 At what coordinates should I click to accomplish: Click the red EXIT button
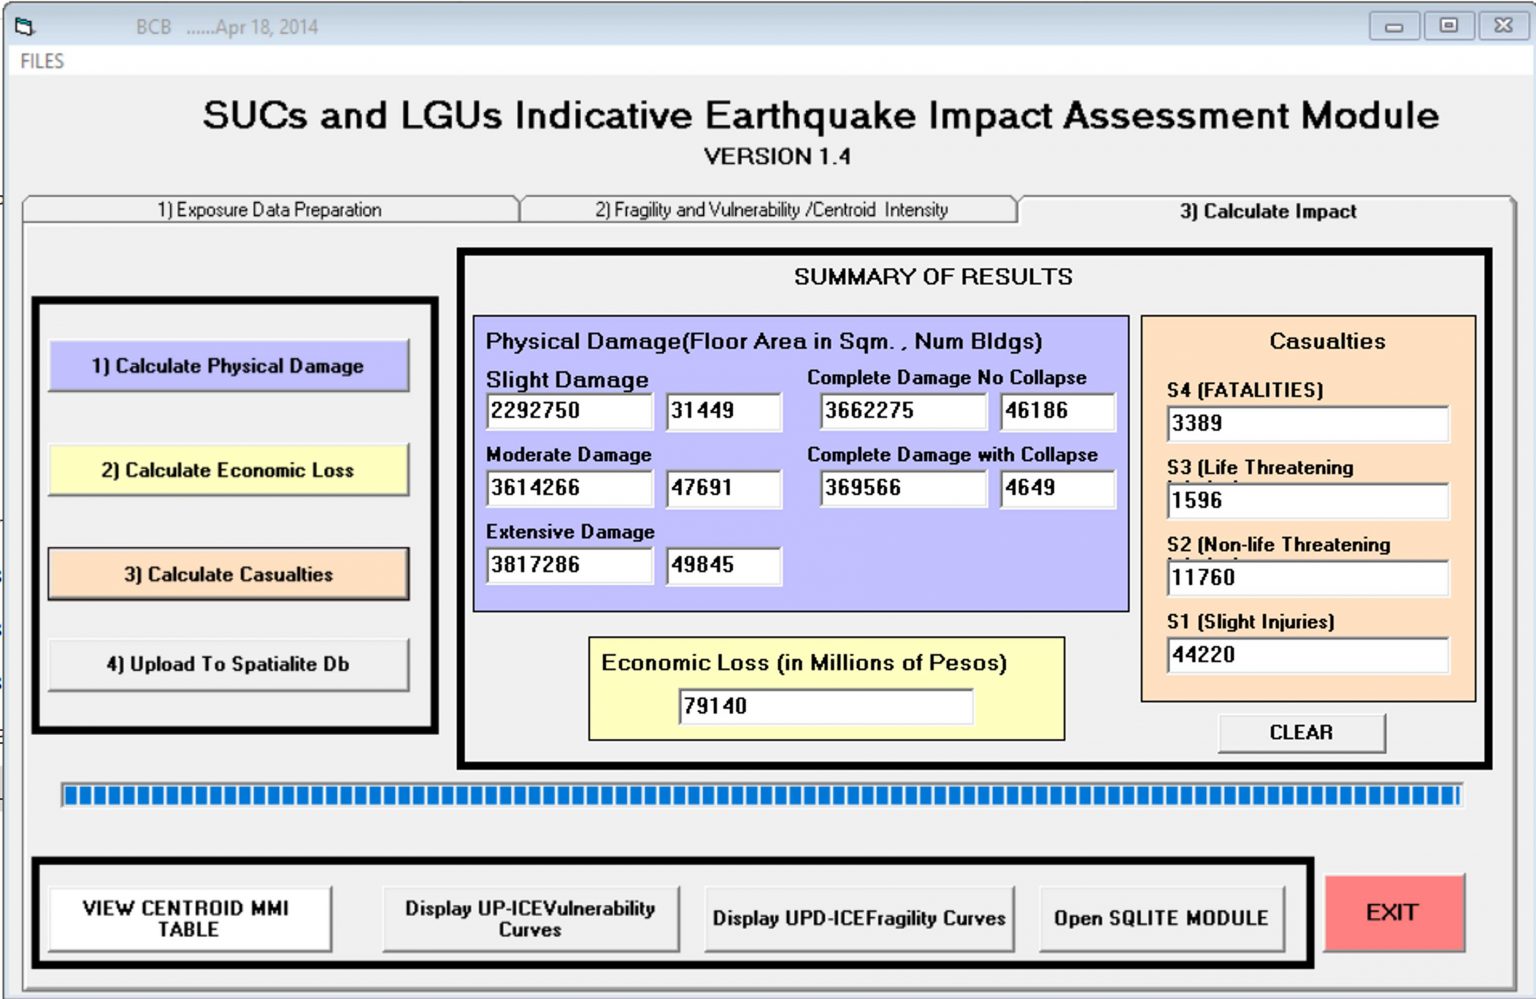tap(1393, 912)
